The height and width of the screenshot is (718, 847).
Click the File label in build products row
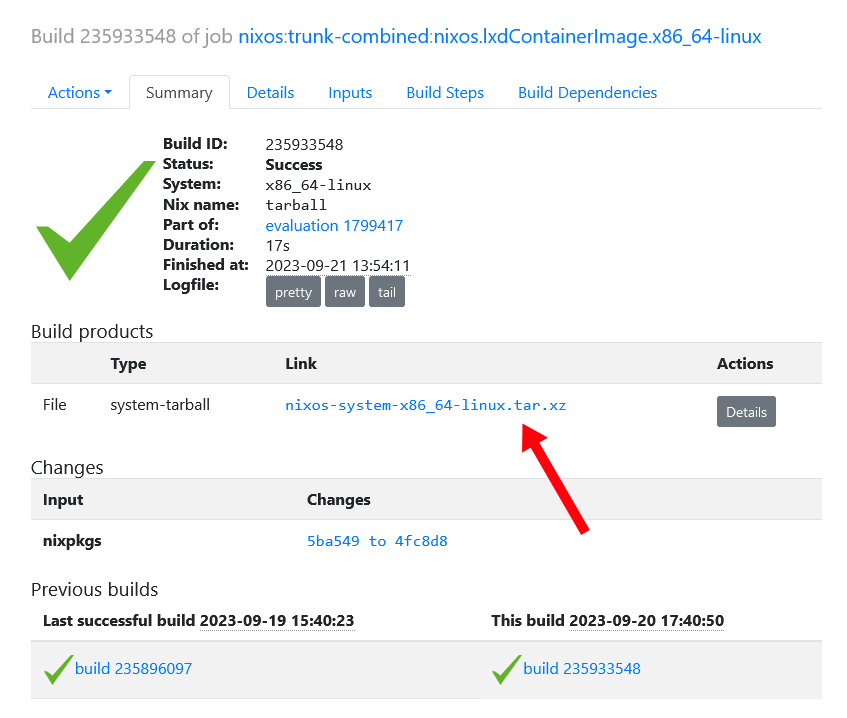[55, 405]
